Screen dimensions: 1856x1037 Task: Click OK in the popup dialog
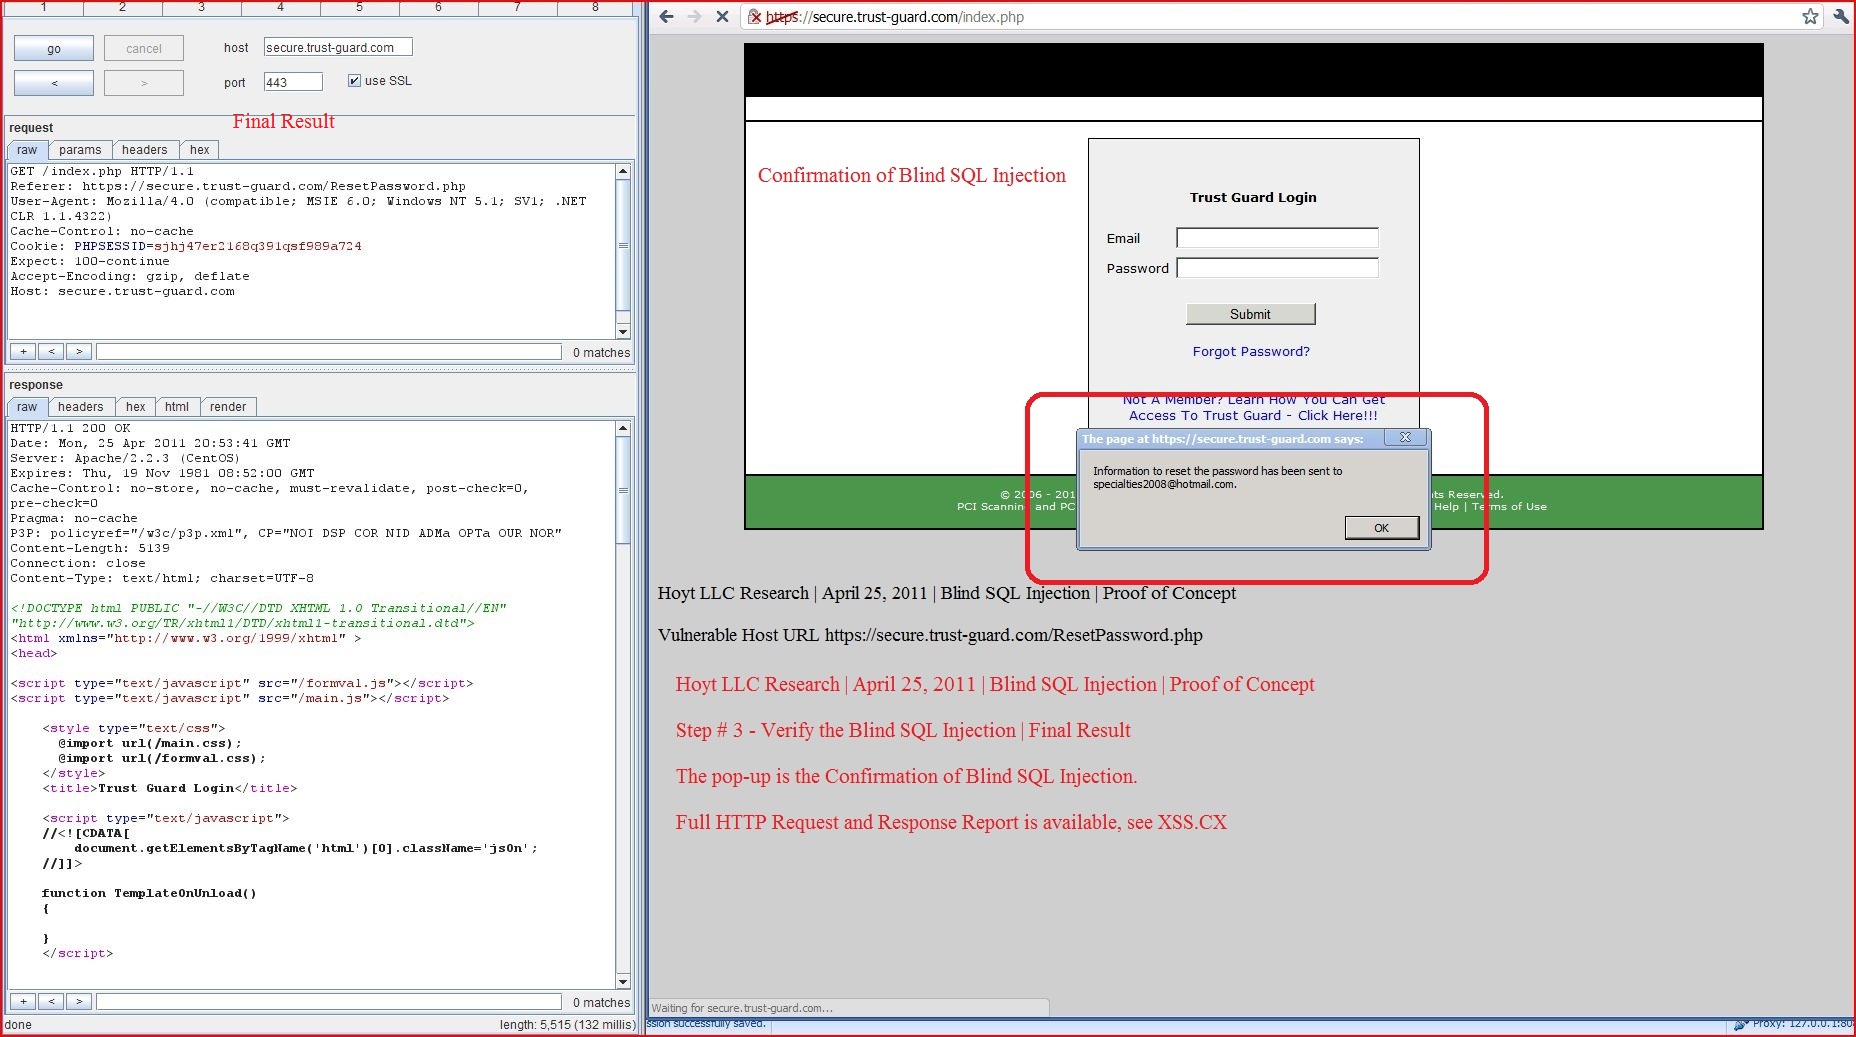(x=1381, y=528)
